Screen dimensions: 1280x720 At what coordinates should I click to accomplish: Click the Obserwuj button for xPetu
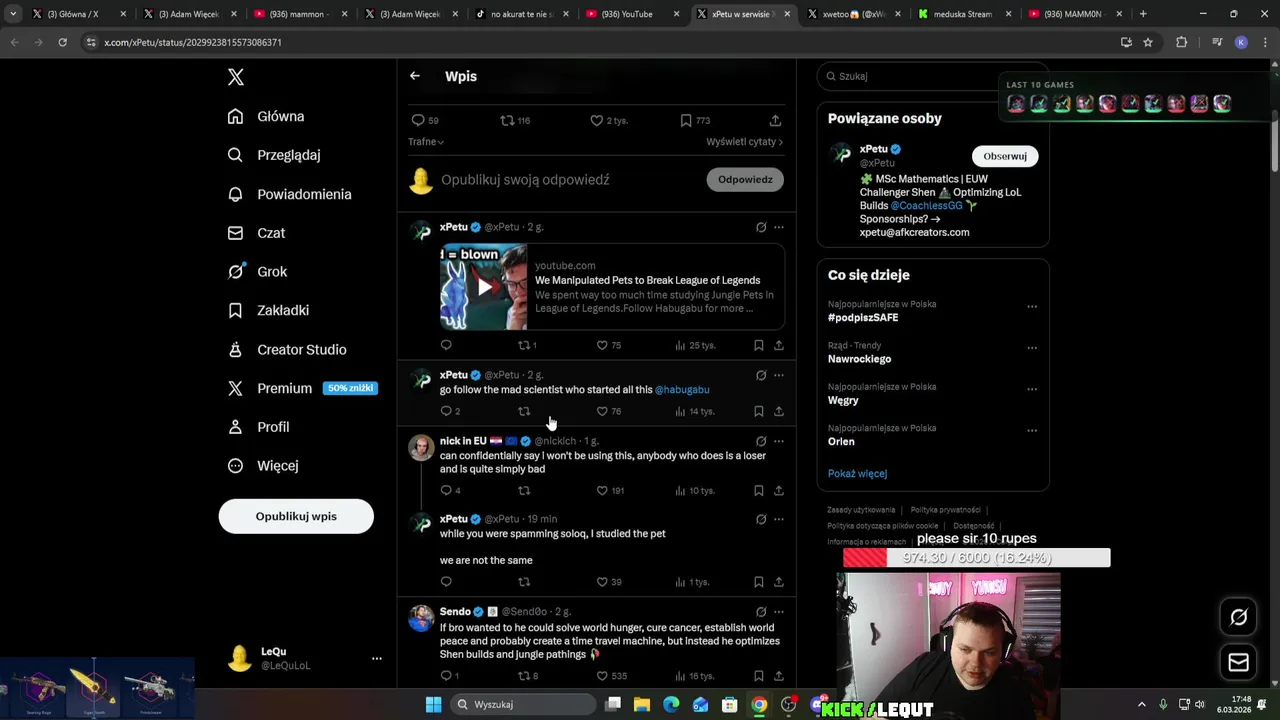point(1005,156)
